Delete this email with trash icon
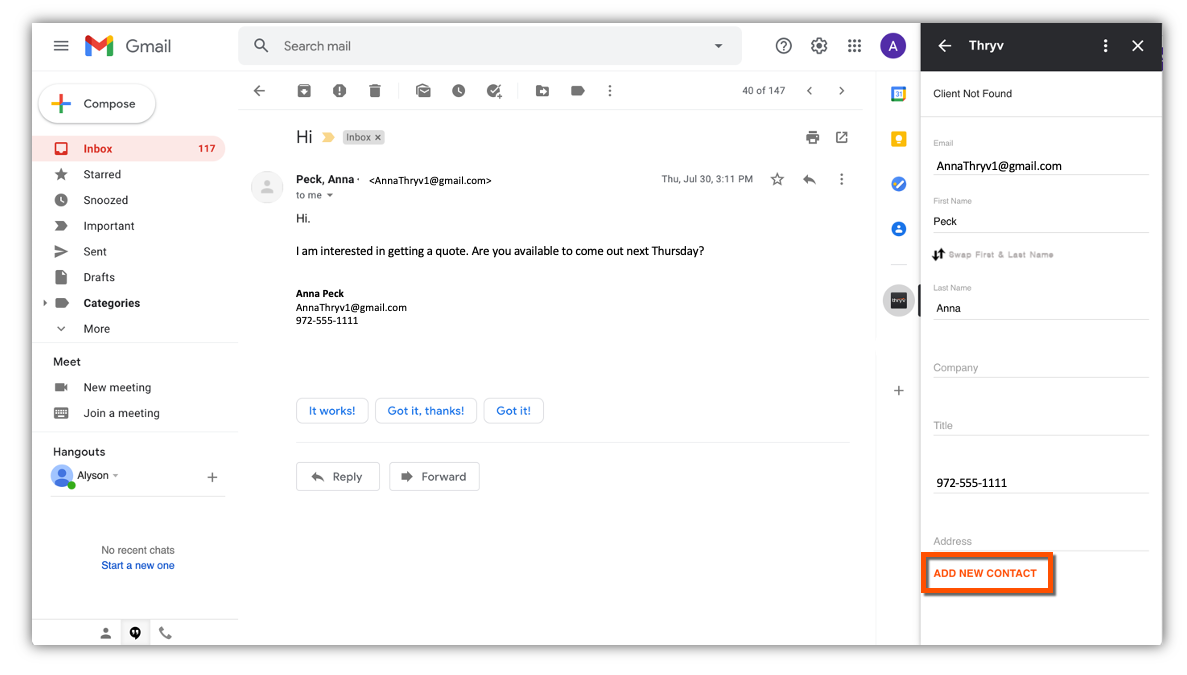This screenshot has height=675, width=1187. pos(375,91)
